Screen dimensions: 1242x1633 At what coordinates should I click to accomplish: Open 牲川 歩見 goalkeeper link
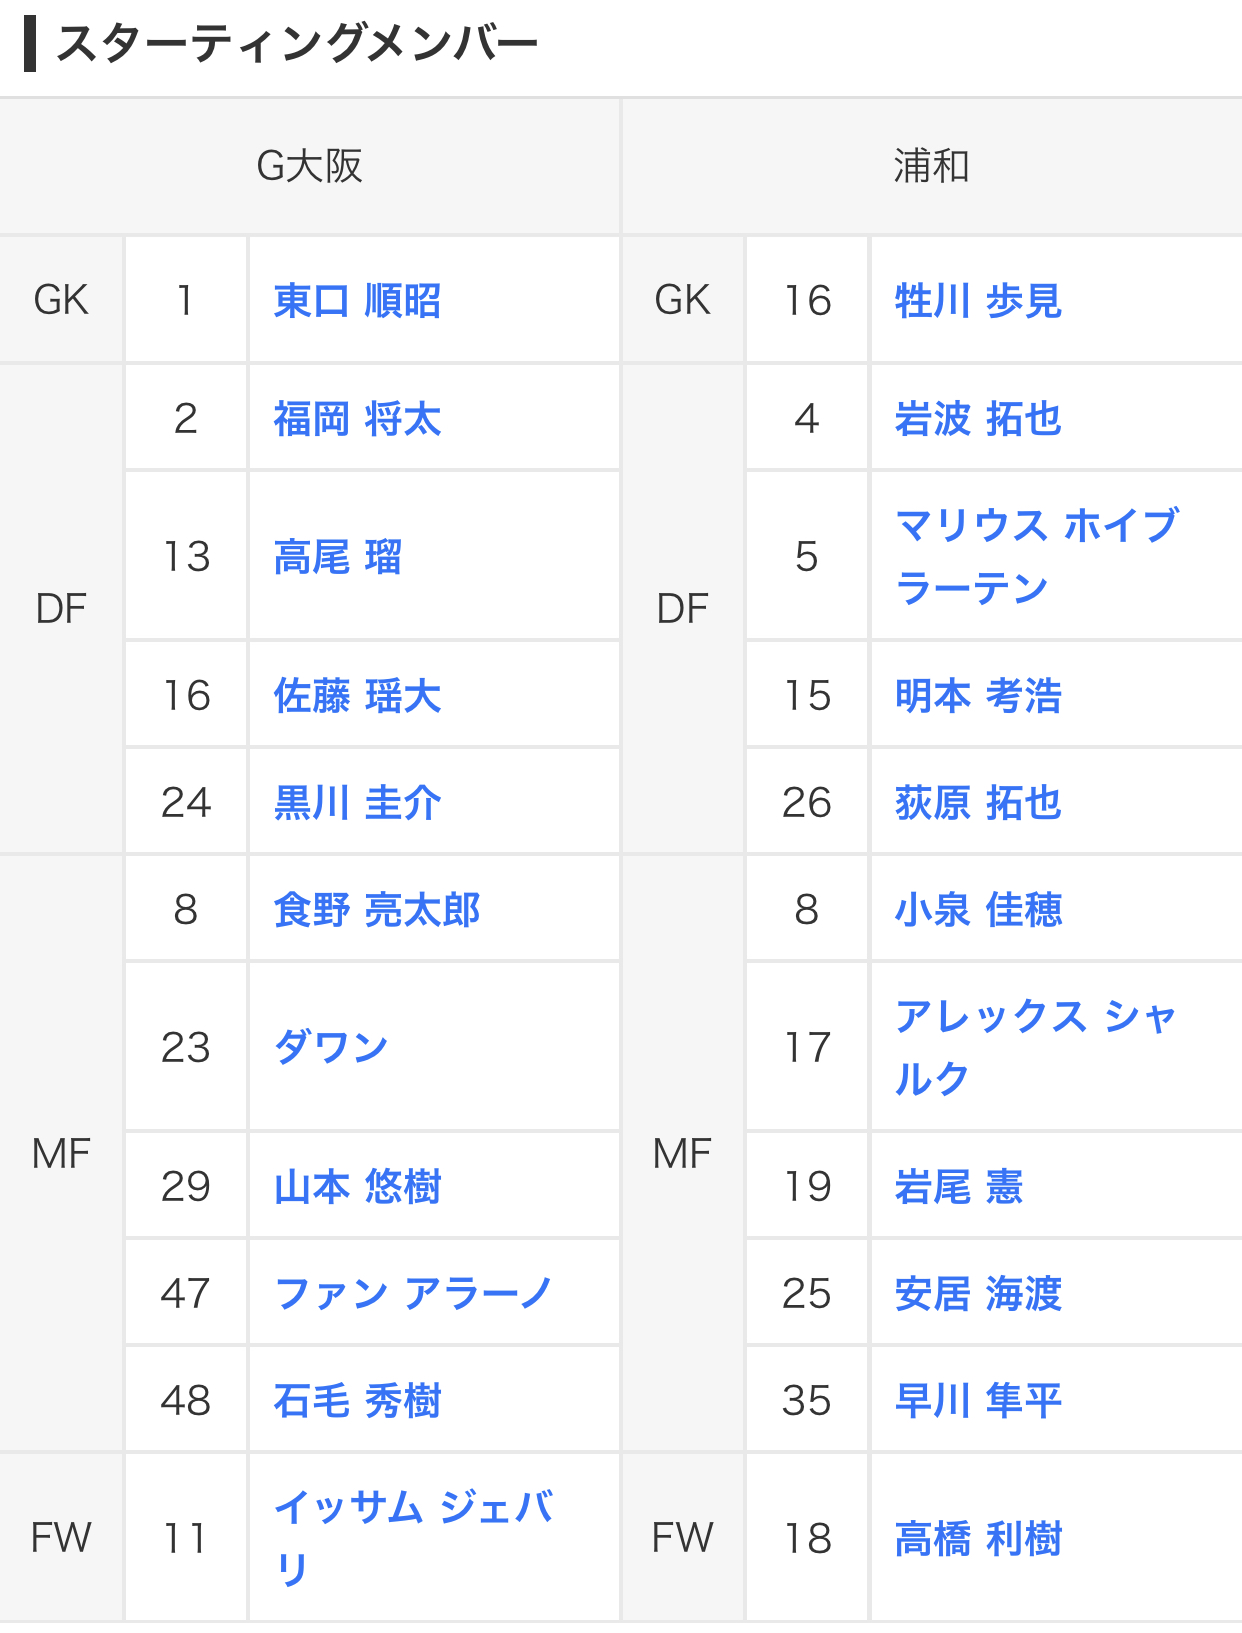pyautogui.click(x=977, y=301)
